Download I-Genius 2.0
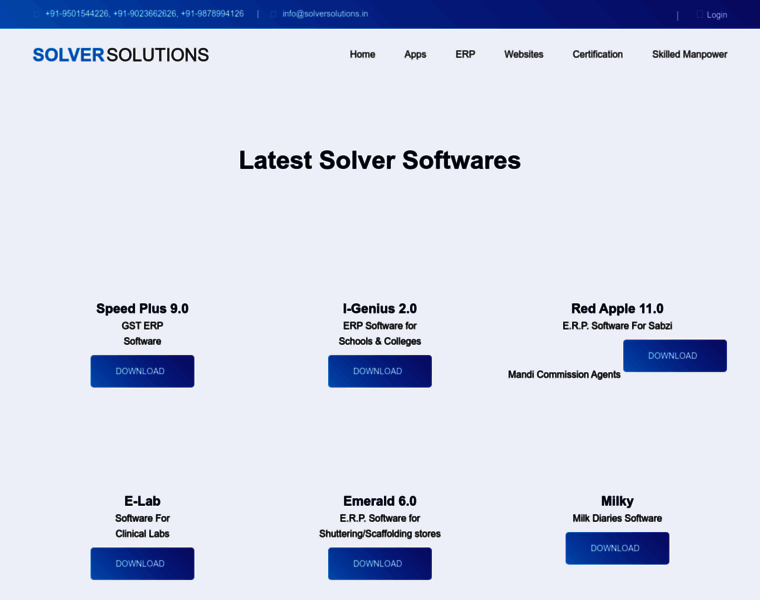760x600 pixels. 380,371
